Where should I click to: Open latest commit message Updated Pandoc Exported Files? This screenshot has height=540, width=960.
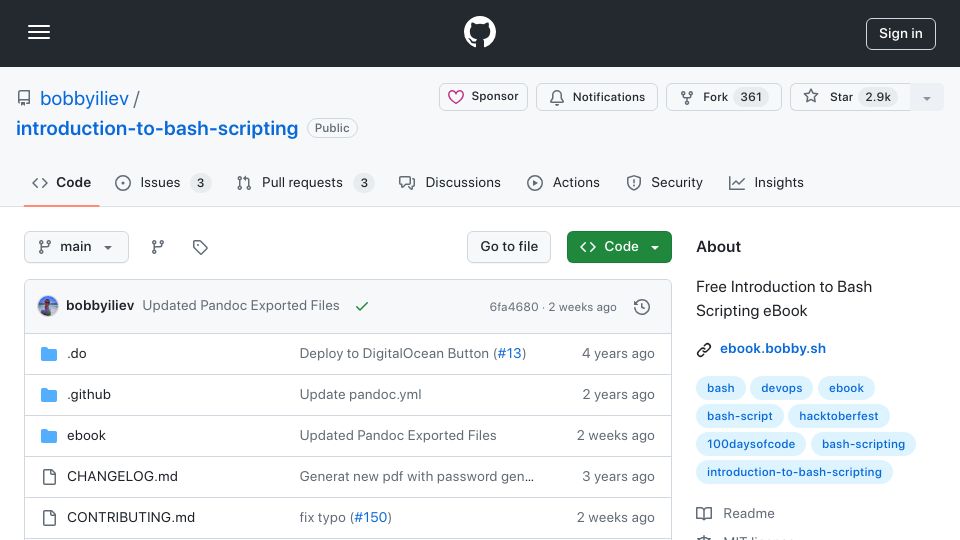pos(241,306)
